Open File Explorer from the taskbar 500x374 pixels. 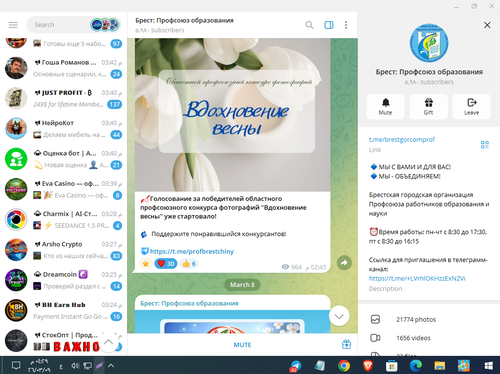coord(440,366)
